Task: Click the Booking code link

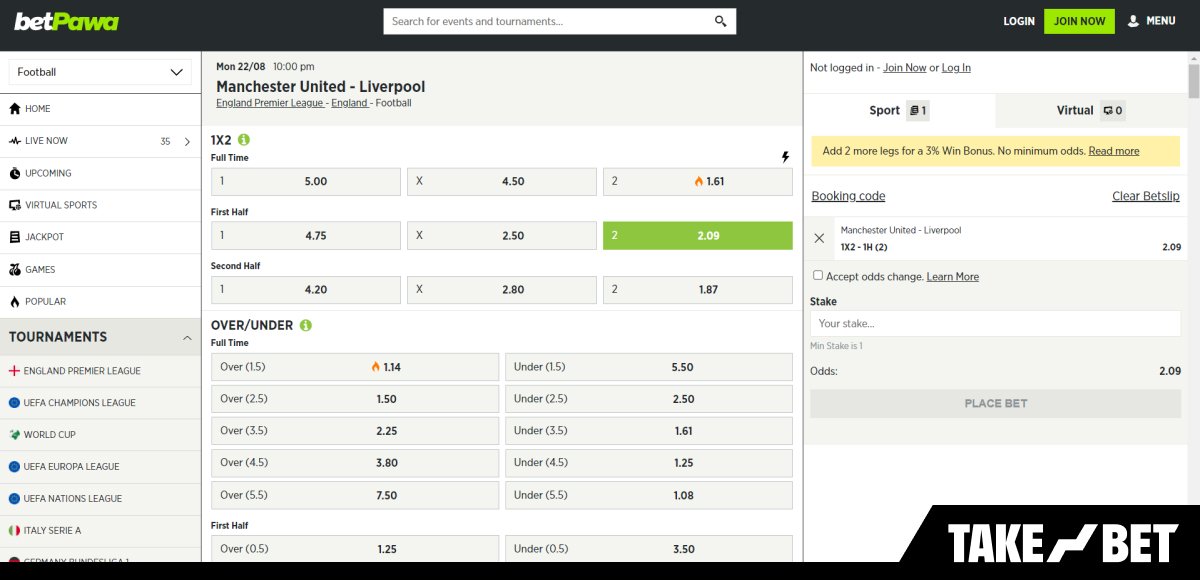Action: click(x=848, y=196)
